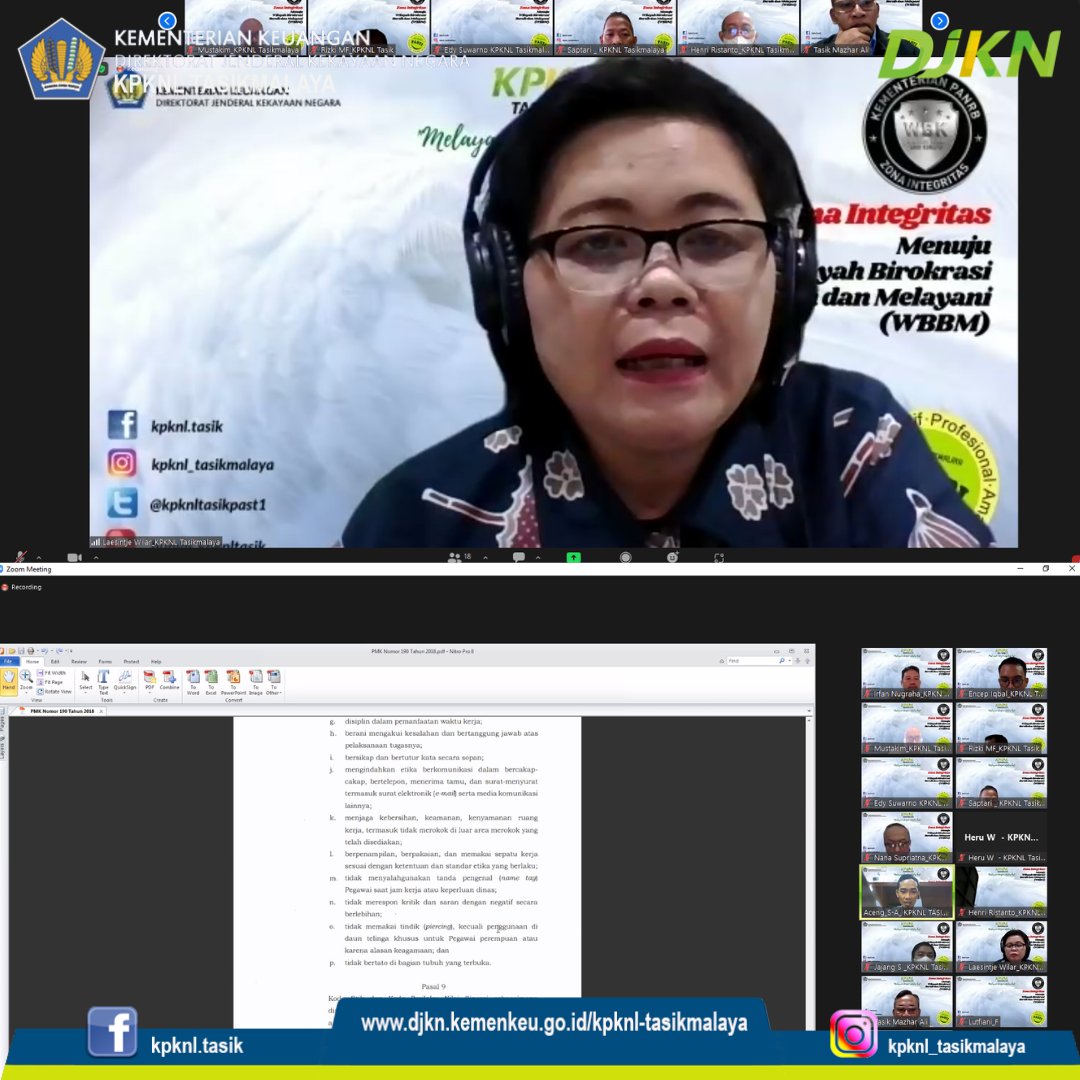
Task: Convert document To Image
Action: pos(256,682)
